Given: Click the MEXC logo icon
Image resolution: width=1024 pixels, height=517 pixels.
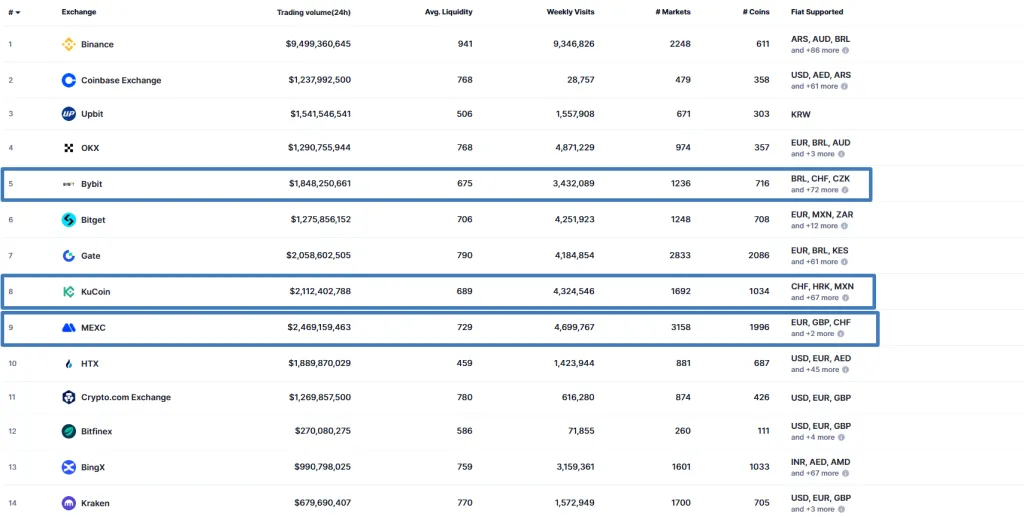Looking at the screenshot, I should pos(69,328).
